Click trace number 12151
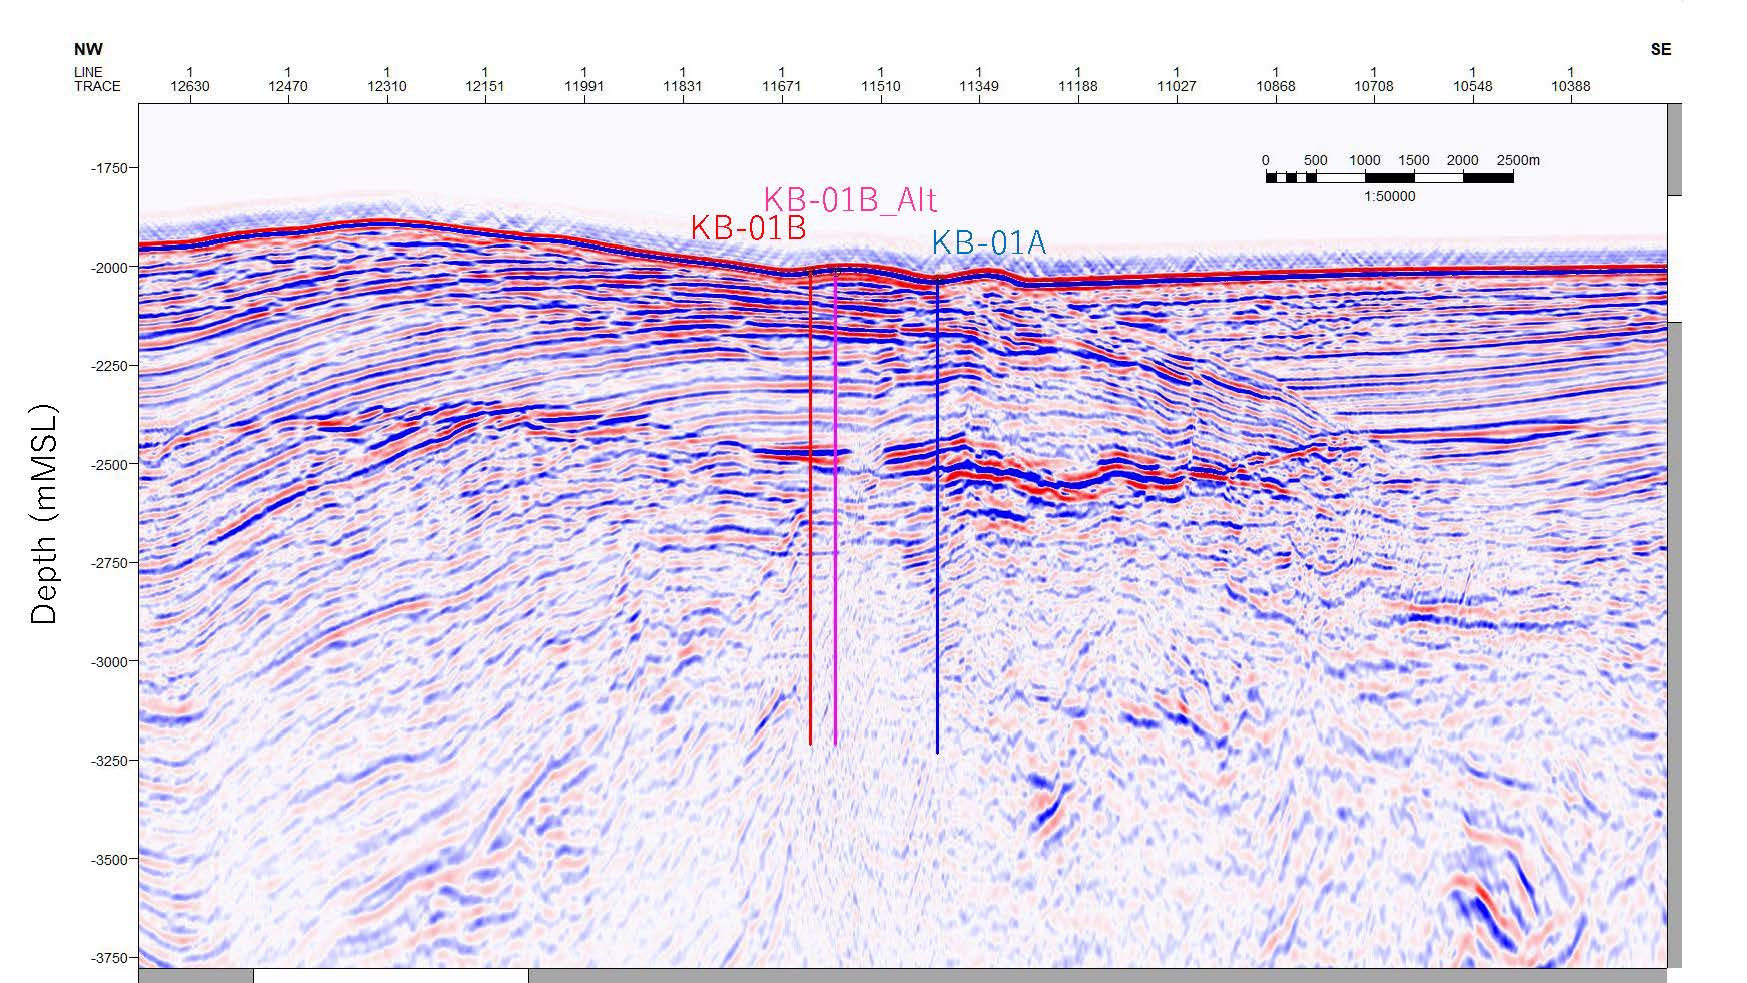Image resolution: width=1747 pixels, height=983 pixels. click(x=485, y=86)
